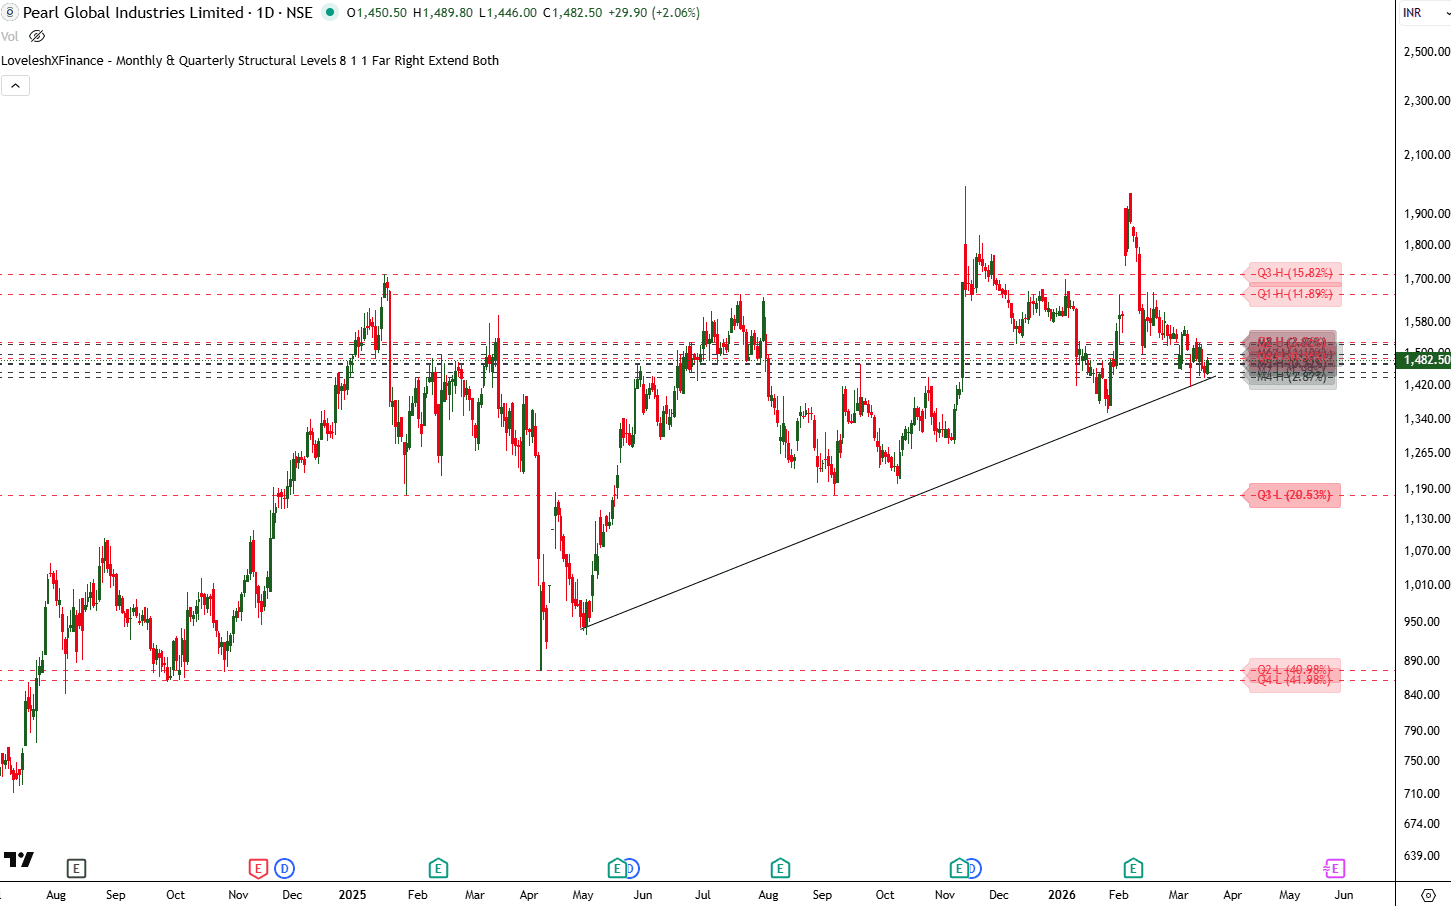Image resolution: width=1451 pixels, height=906 pixels.
Task: Click the green market status dot
Action: 330,13
